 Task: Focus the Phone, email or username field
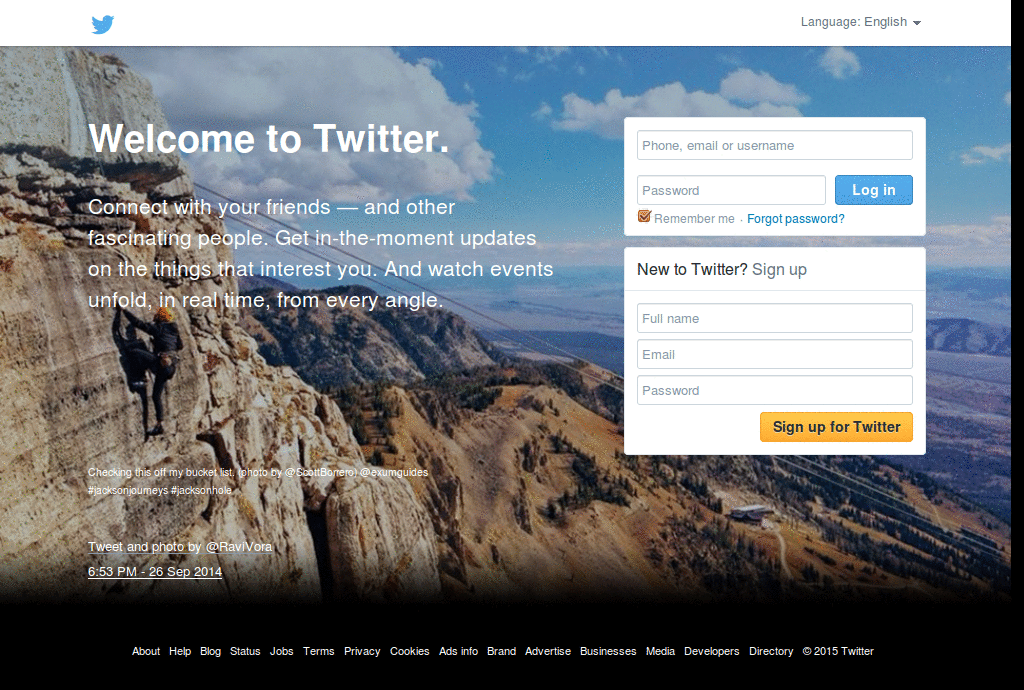(775, 145)
